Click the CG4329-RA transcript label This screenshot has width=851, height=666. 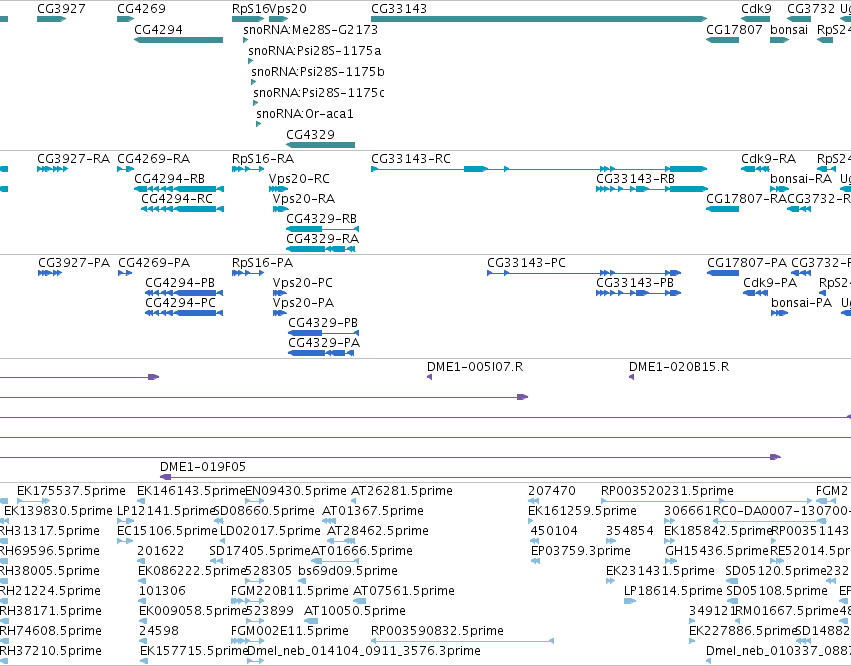(x=322, y=238)
